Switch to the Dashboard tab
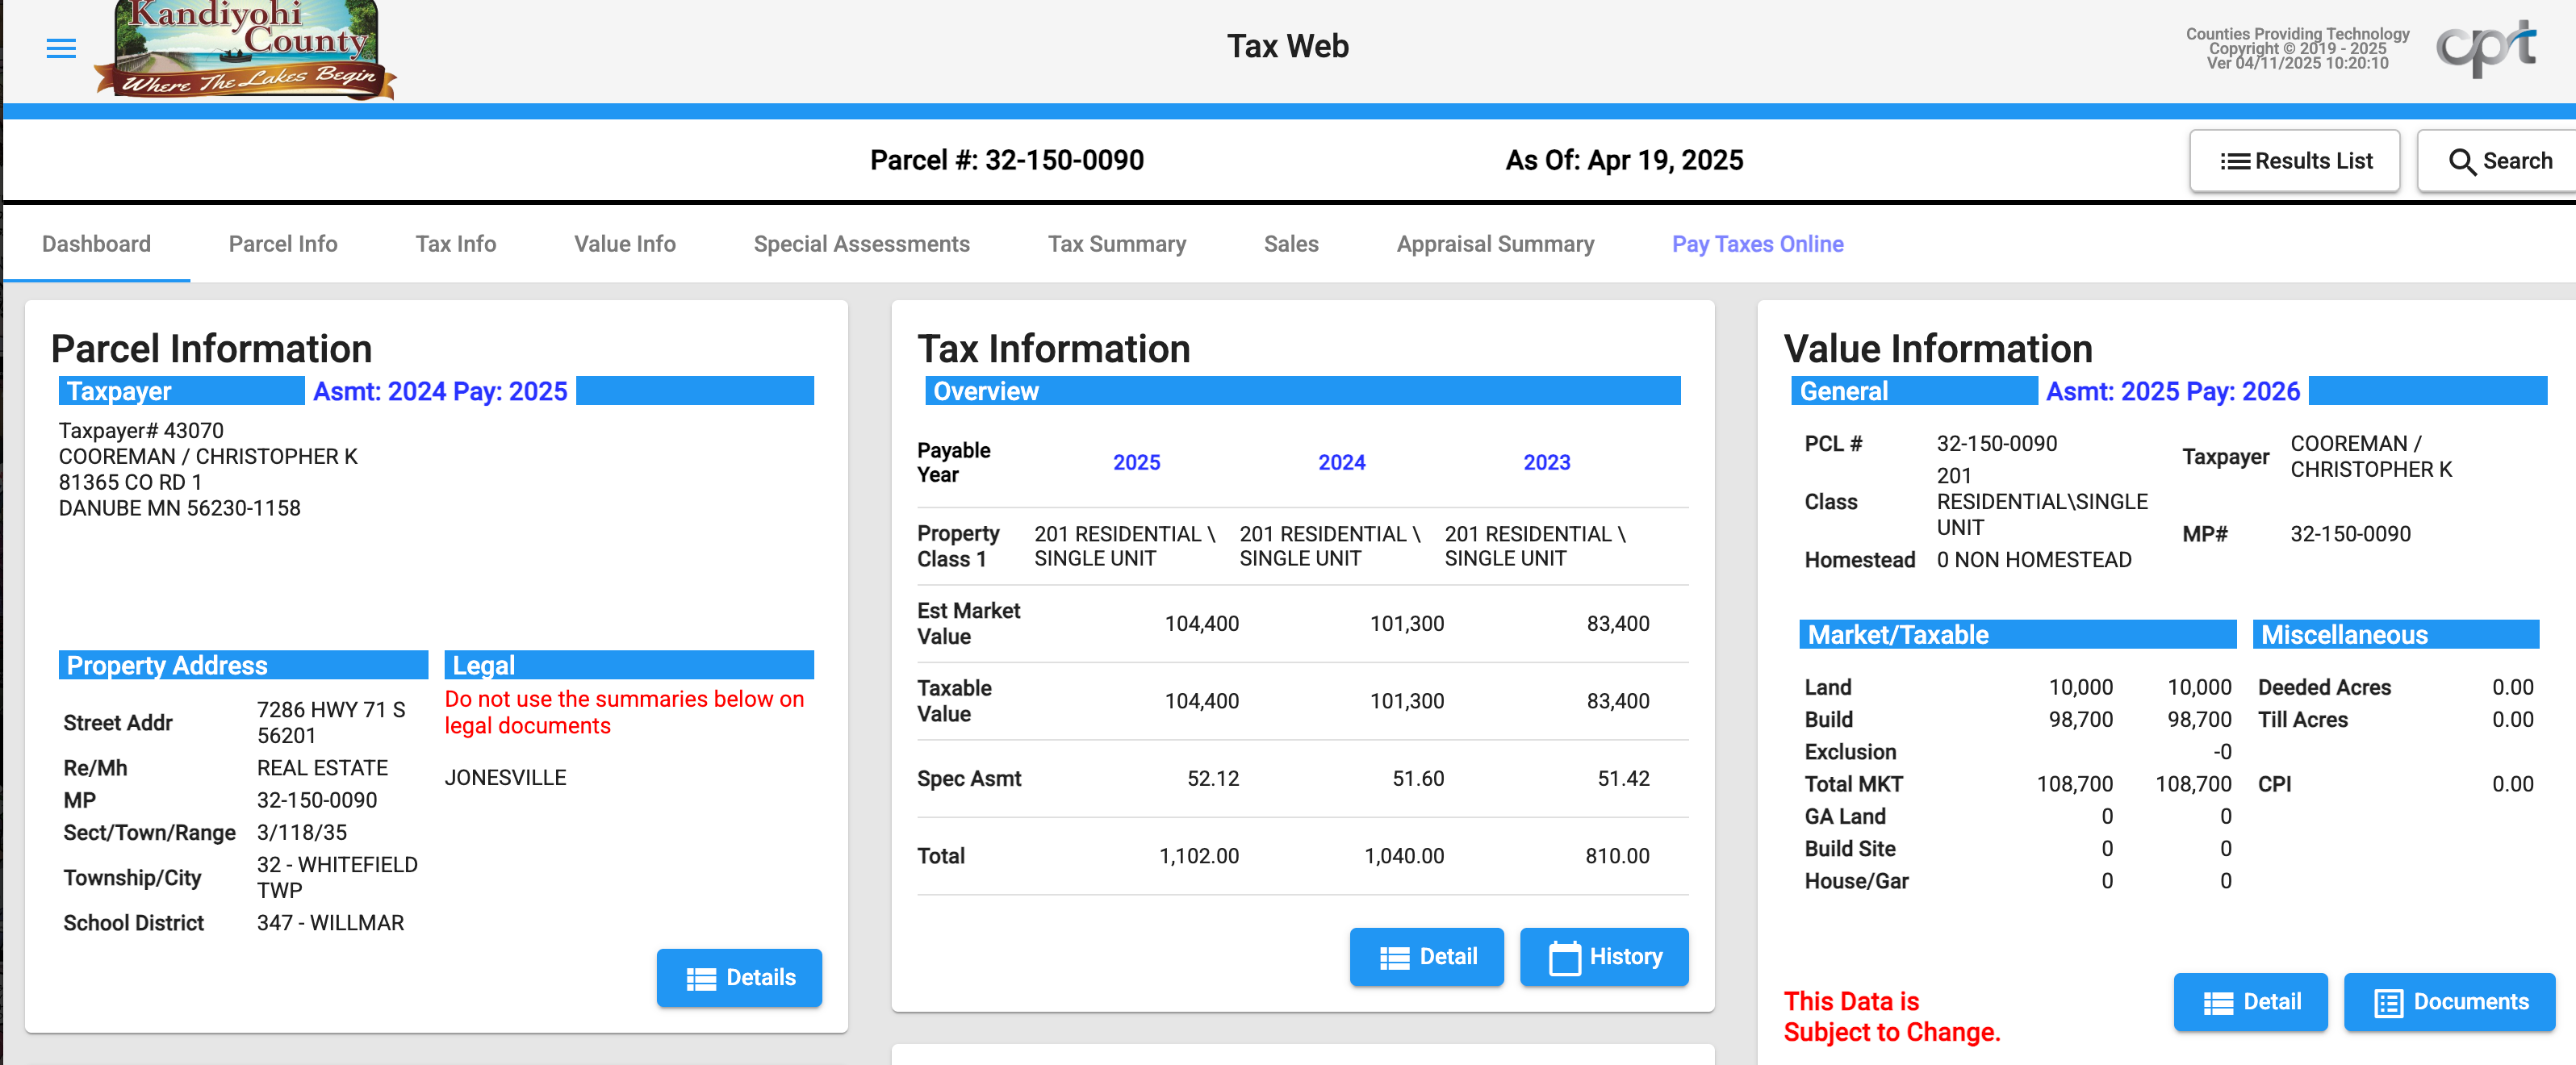 point(96,244)
